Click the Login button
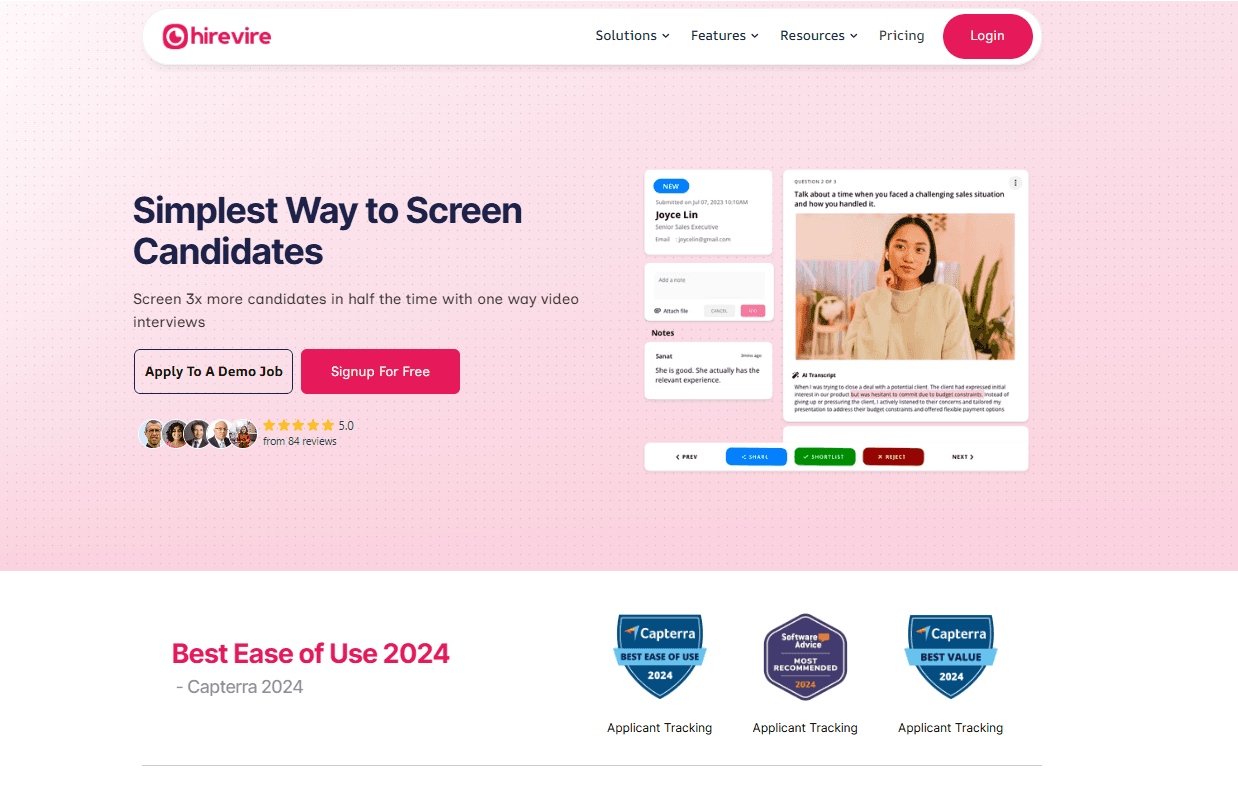Viewport: 1238px width, 809px height. (x=987, y=36)
